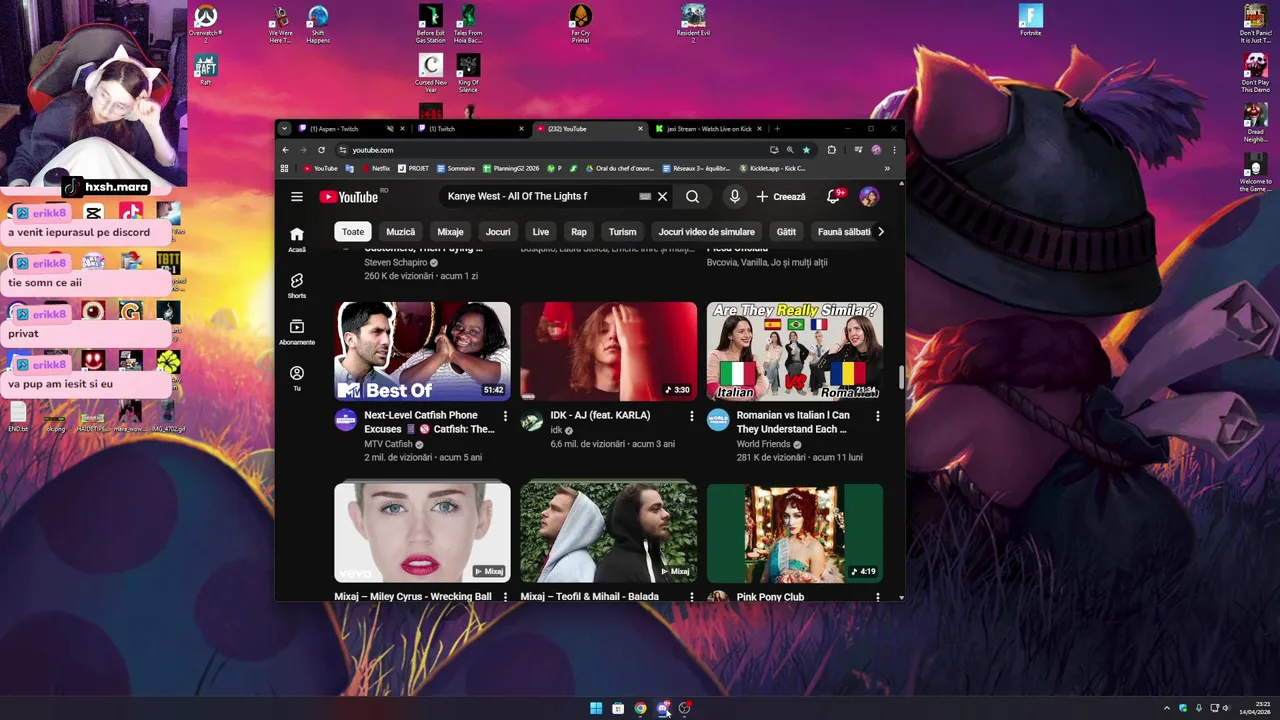Open Abonamente in the sidebar
The height and width of the screenshot is (720, 1280).
point(297,332)
